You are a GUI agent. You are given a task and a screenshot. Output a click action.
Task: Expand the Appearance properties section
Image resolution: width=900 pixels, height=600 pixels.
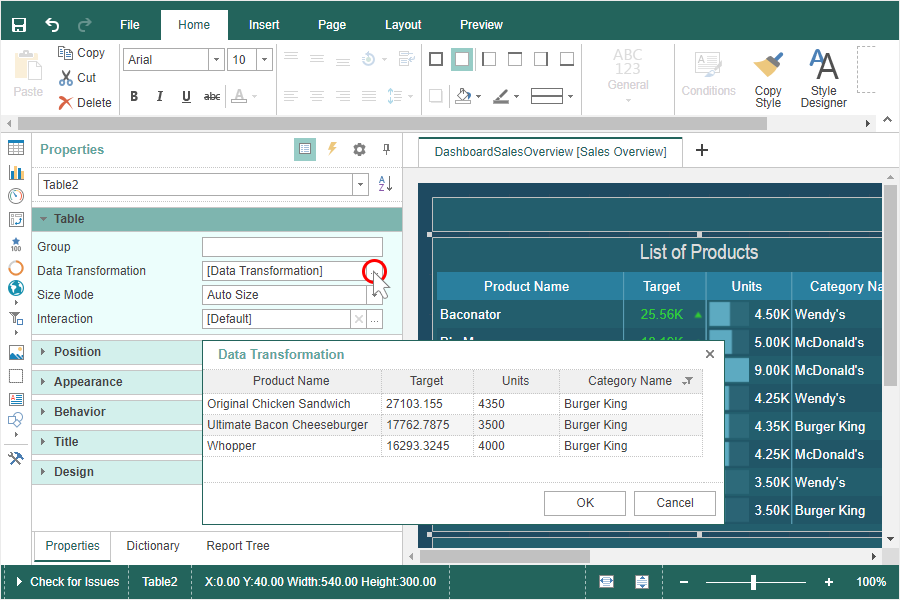point(88,382)
